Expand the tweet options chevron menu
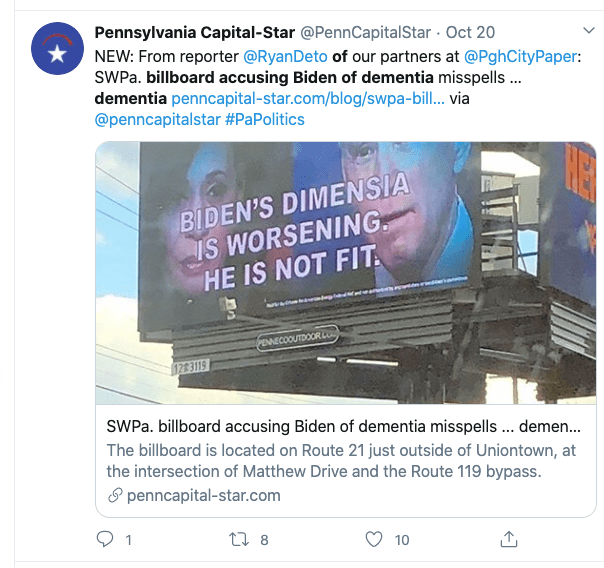The height and width of the screenshot is (568, 604). click(588, 31)
